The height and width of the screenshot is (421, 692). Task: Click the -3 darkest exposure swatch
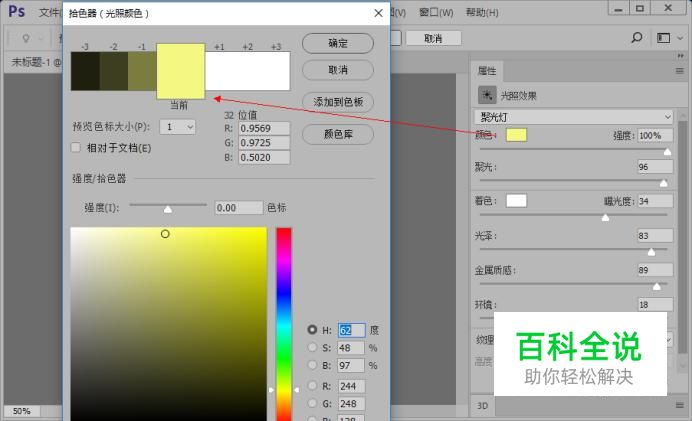[85, 71]
